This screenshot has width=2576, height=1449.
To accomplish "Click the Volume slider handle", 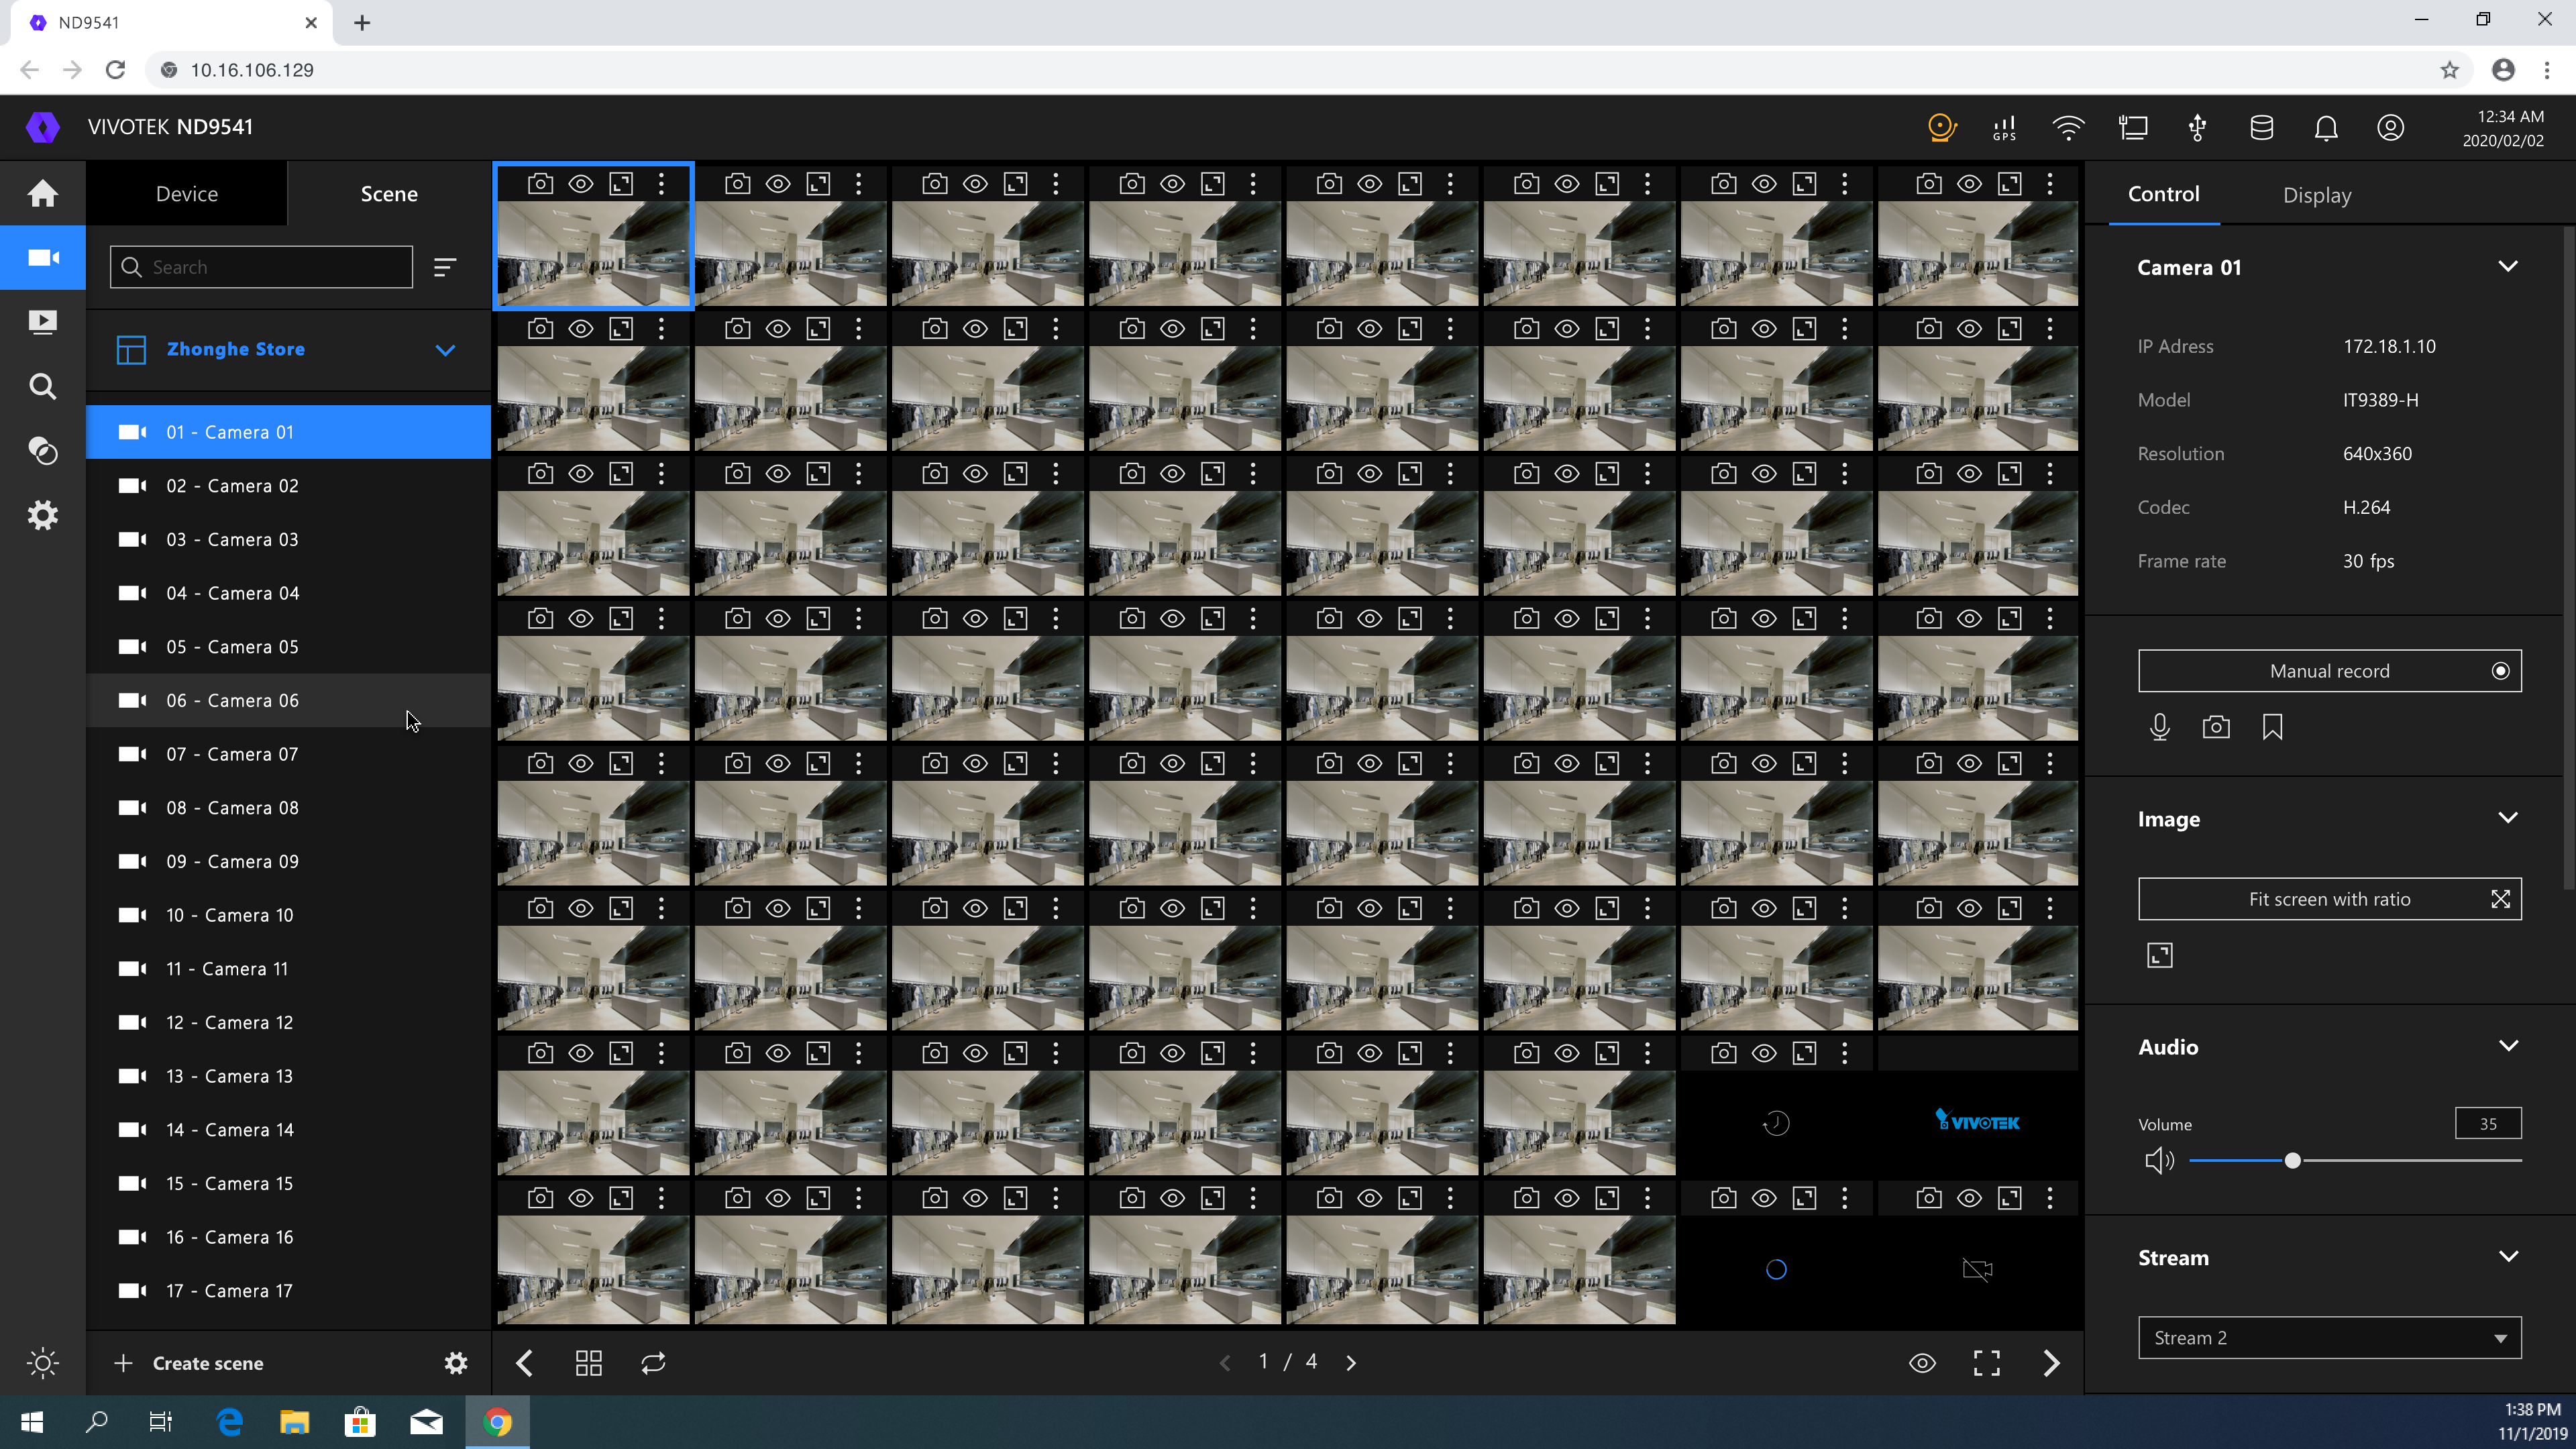I will pyautogui.click(x=2292, y=1161).
